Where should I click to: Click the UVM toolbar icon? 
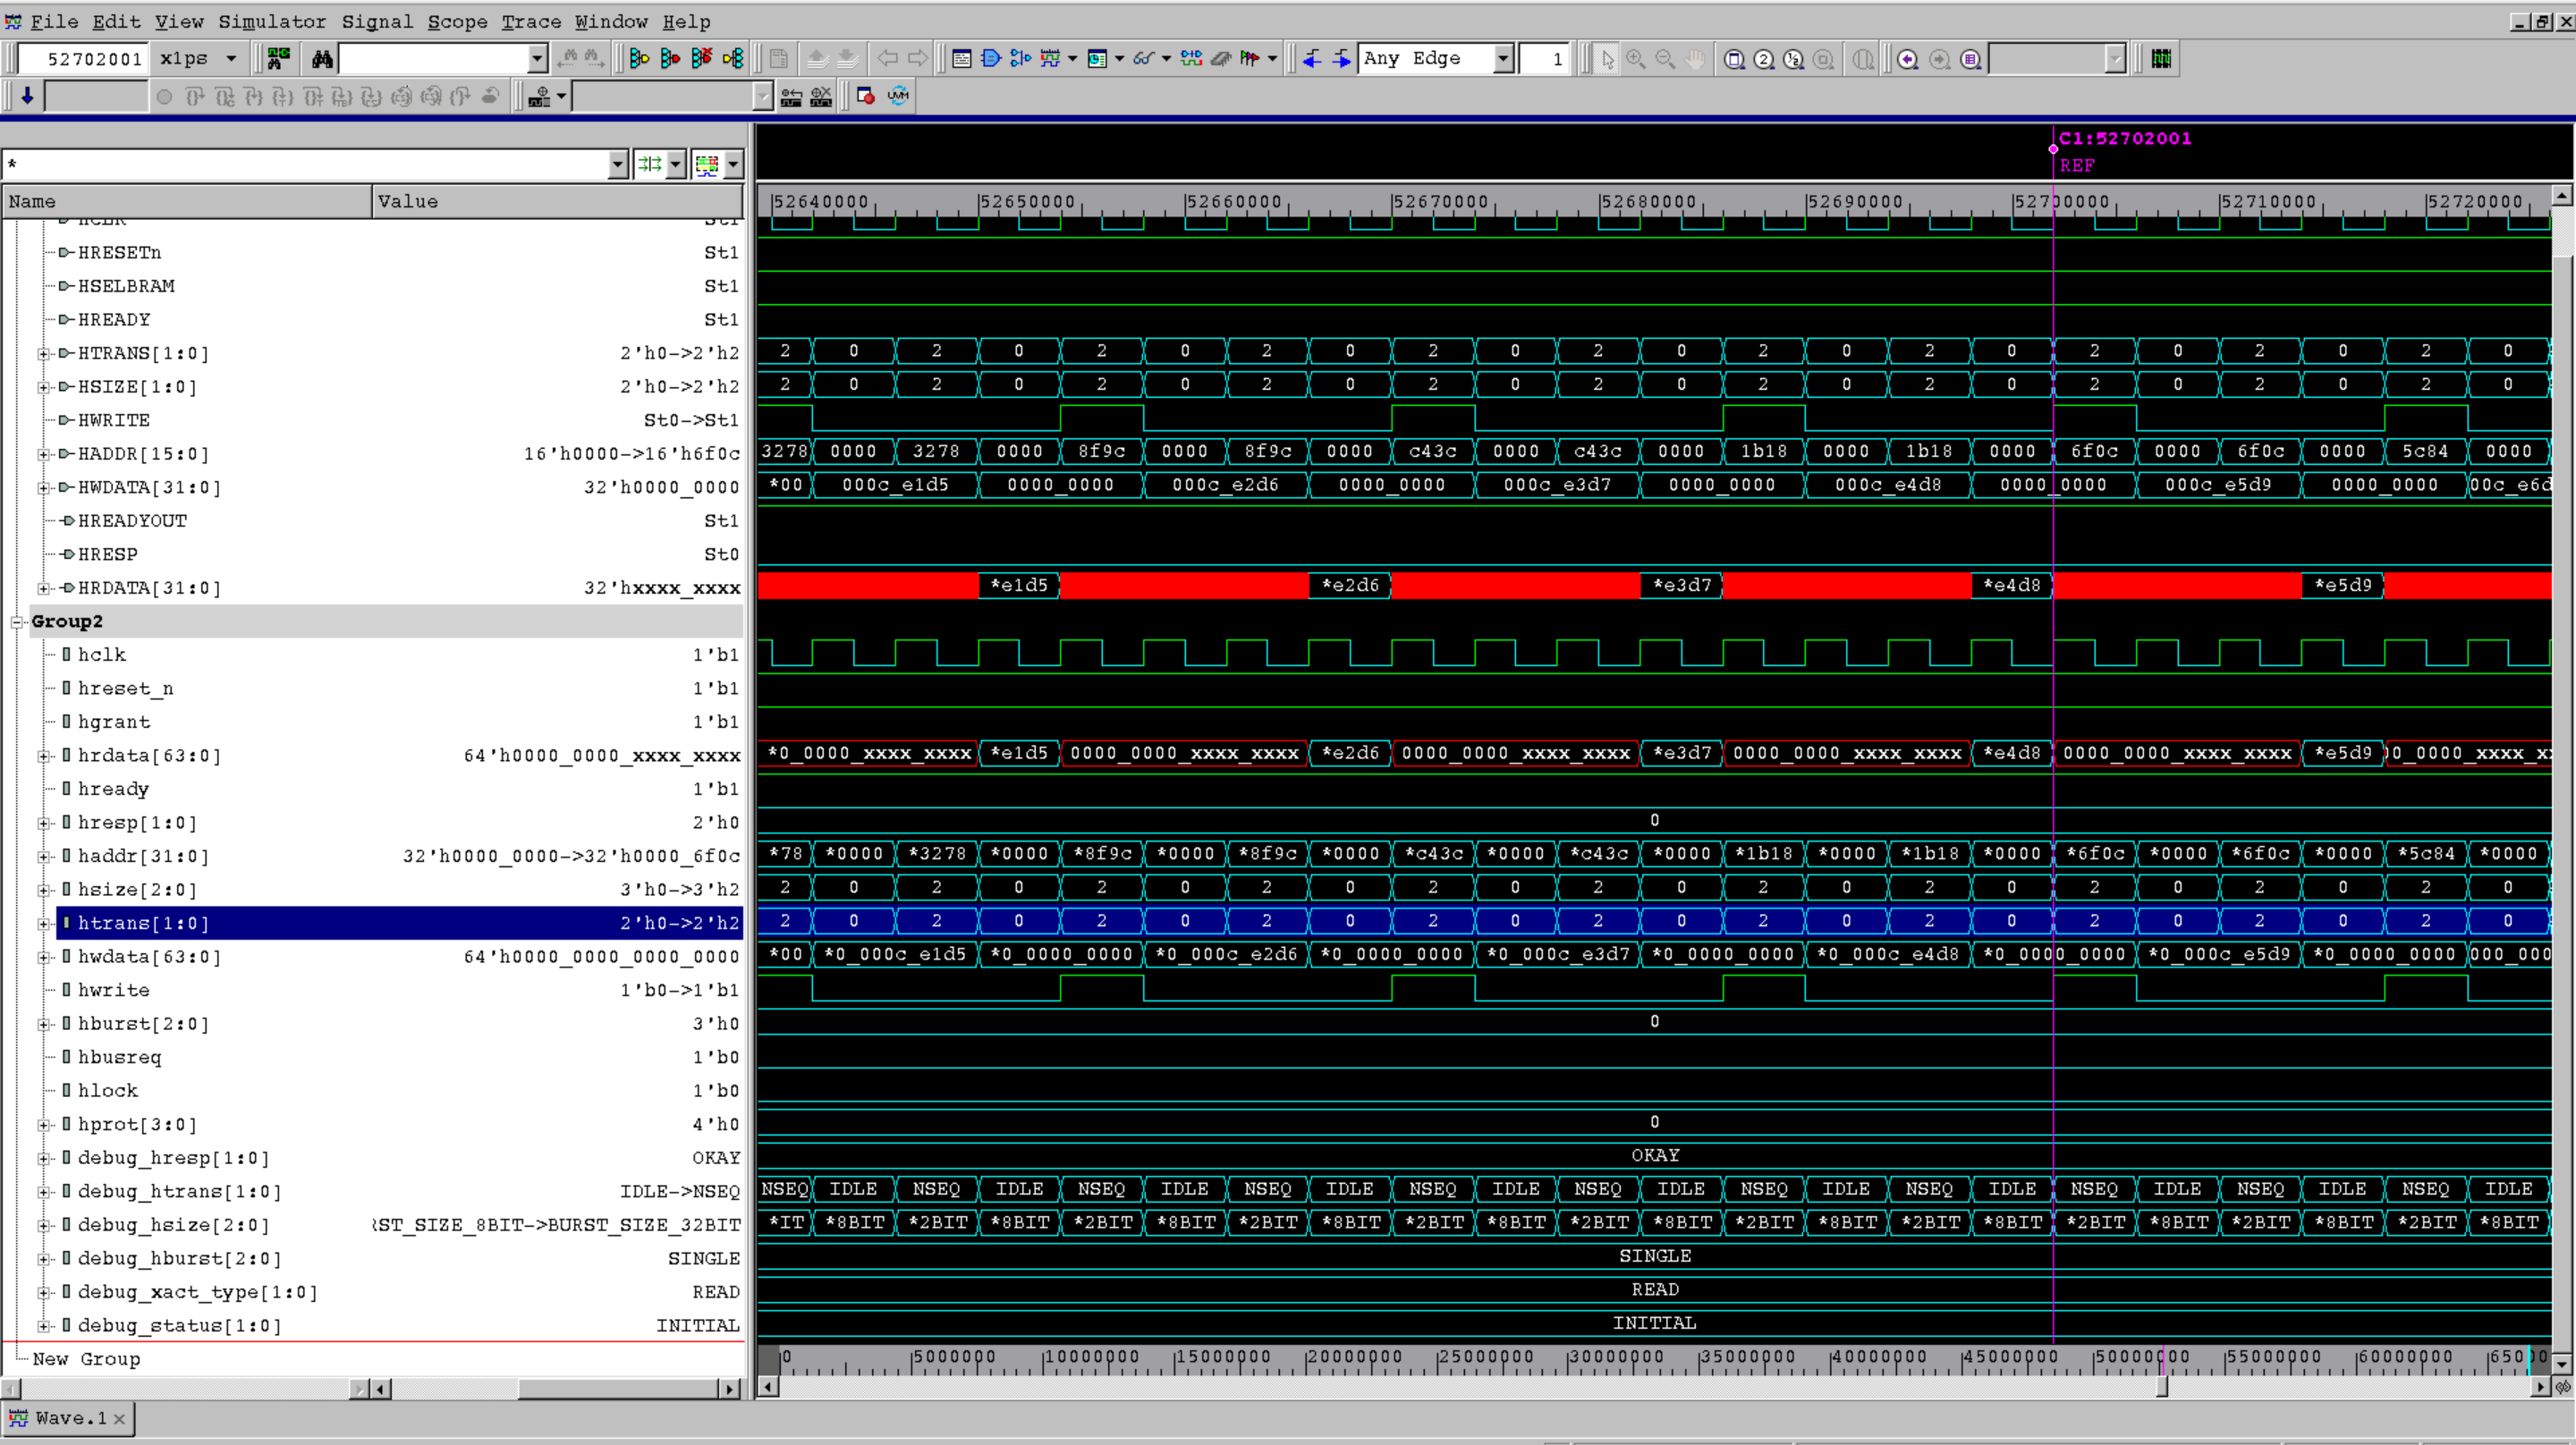pos(898,96)
